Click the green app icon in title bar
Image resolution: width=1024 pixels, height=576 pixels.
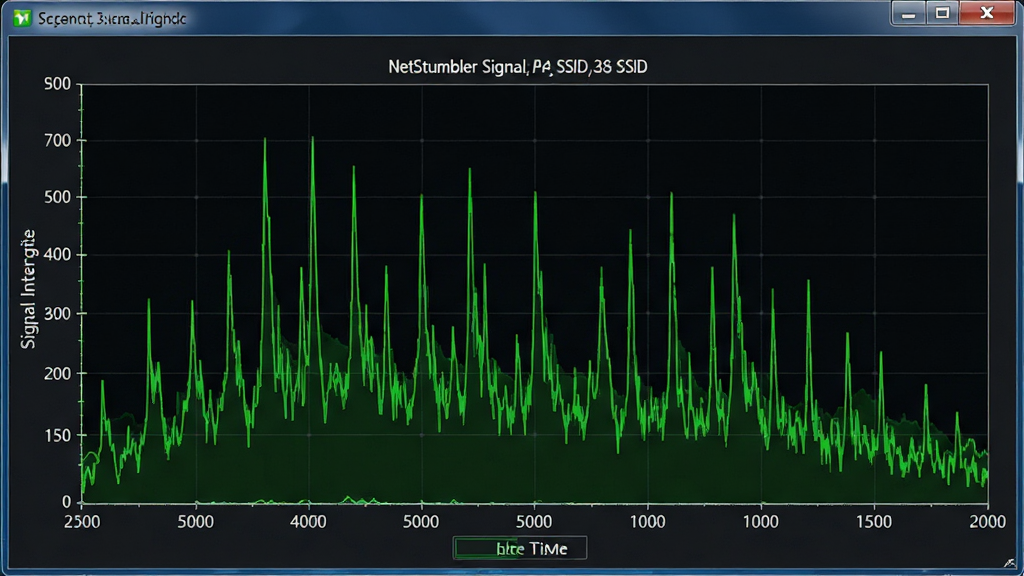point(22,18)
